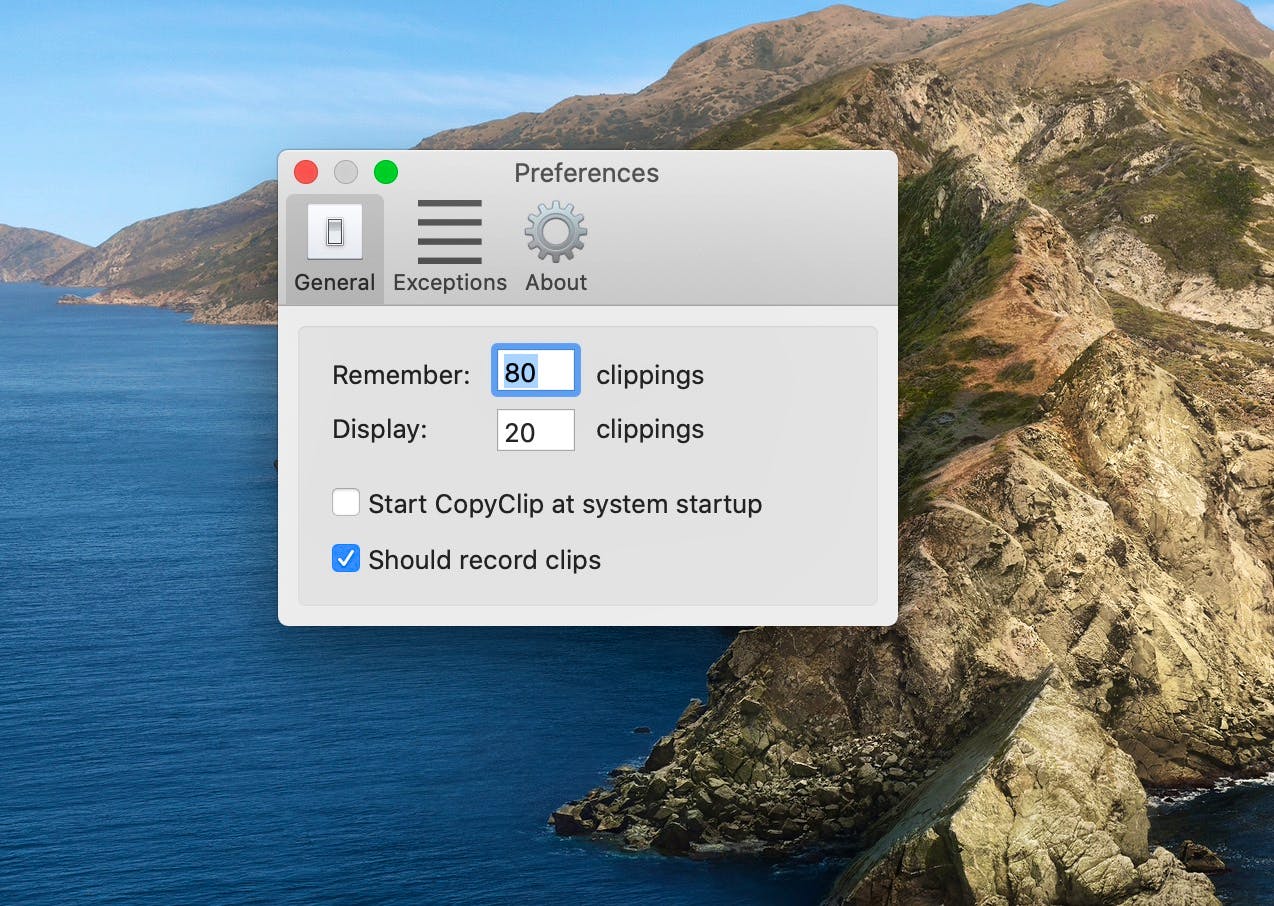Select the About tab label
The width and height of the screenshot is (1274, 906).
click(556, 283)
